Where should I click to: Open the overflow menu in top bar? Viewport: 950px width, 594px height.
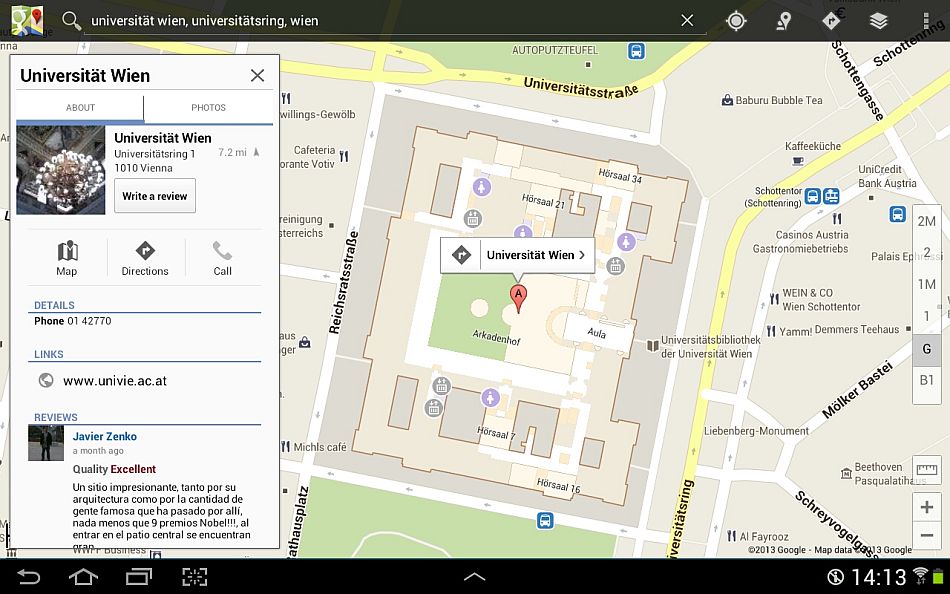pyautogui.click(x=926, y=21)
